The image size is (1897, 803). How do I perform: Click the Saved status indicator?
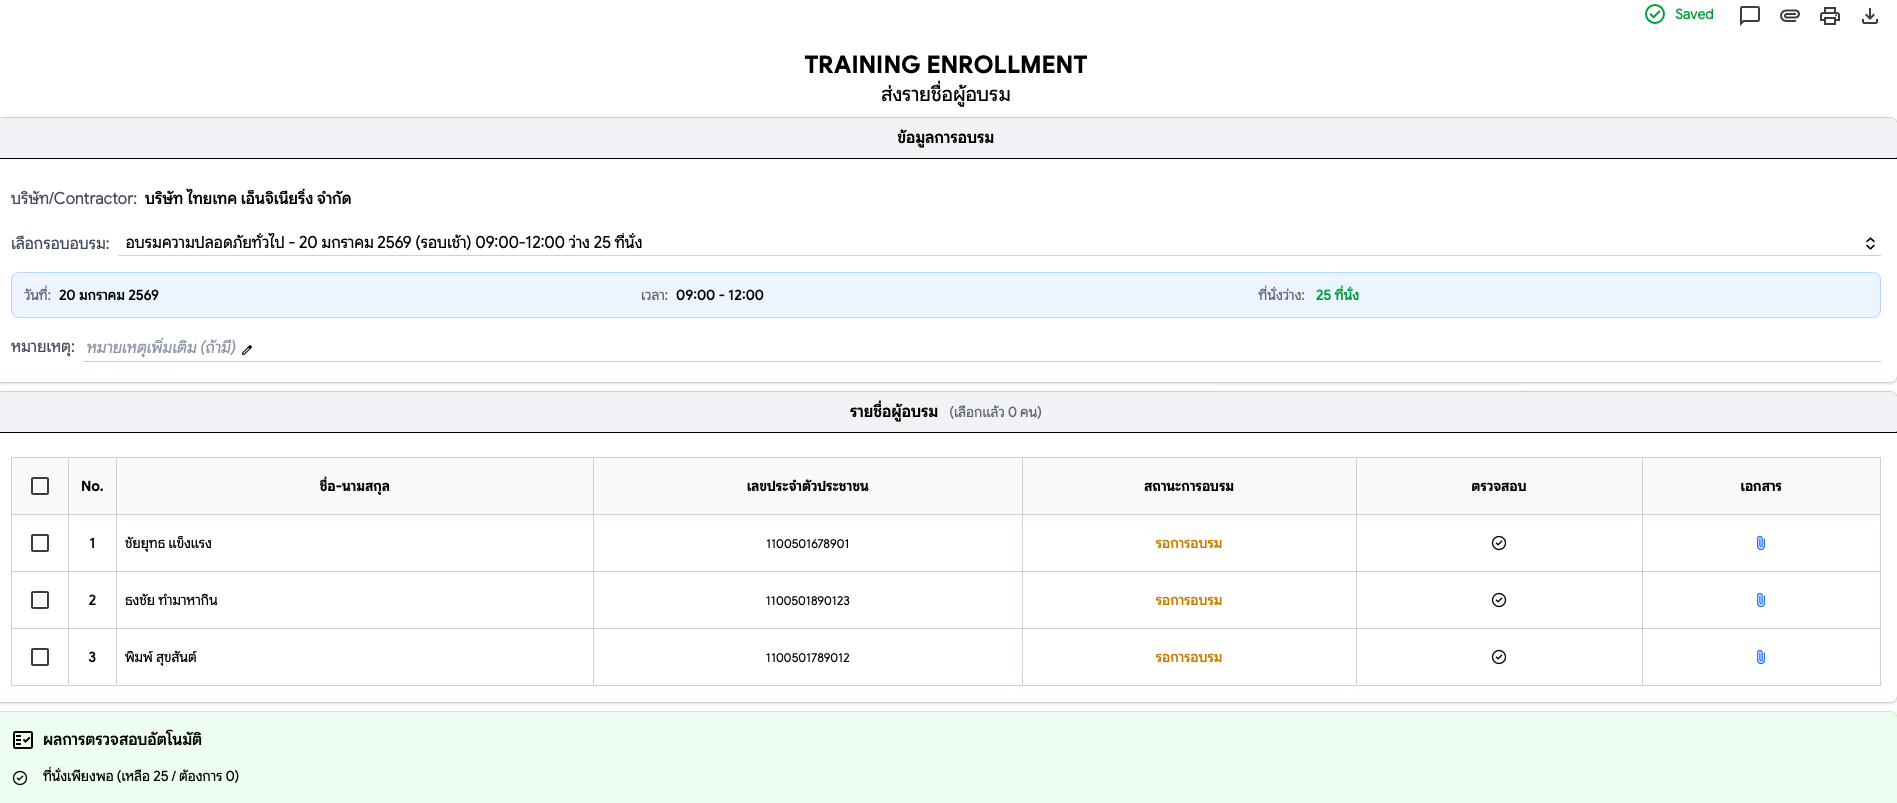point(1680,14)
